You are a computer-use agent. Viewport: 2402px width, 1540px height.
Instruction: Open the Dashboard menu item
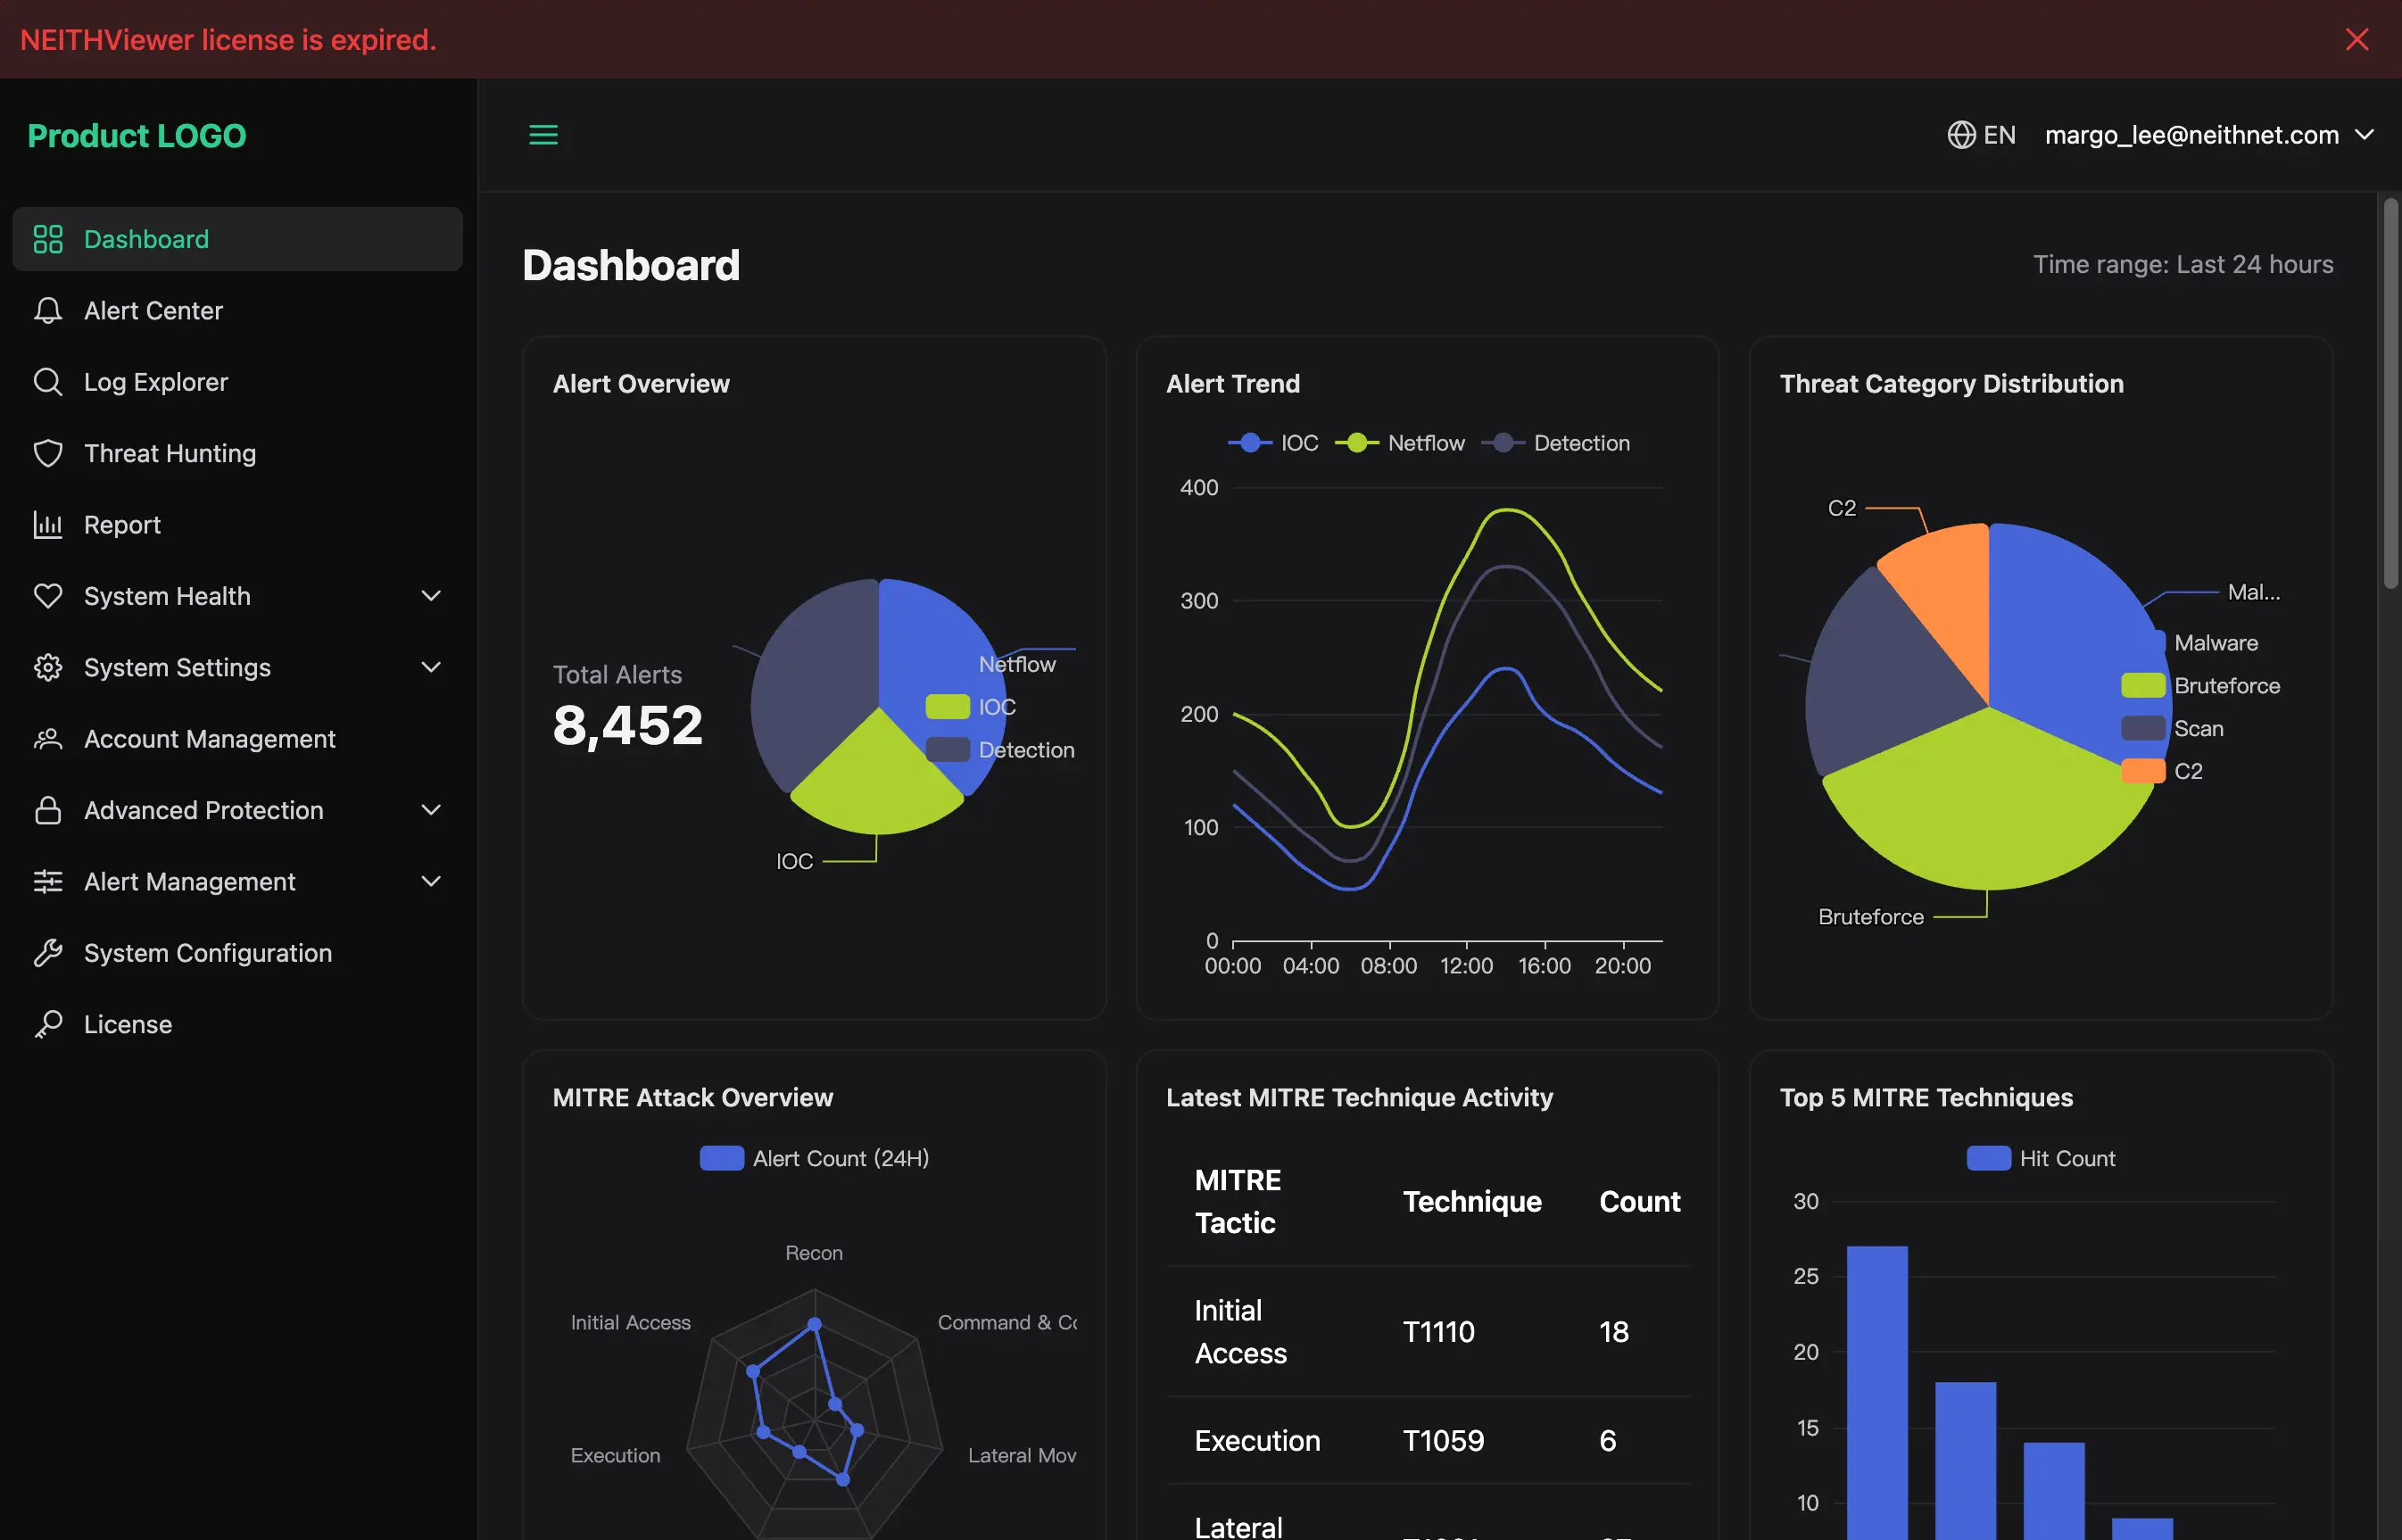237,239
